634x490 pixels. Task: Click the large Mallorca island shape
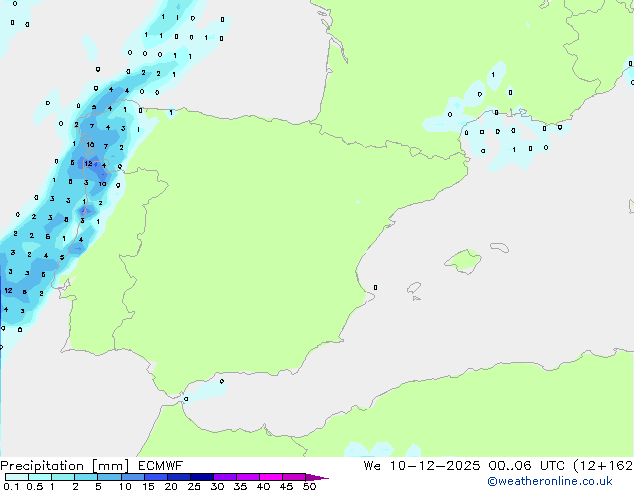463,261
